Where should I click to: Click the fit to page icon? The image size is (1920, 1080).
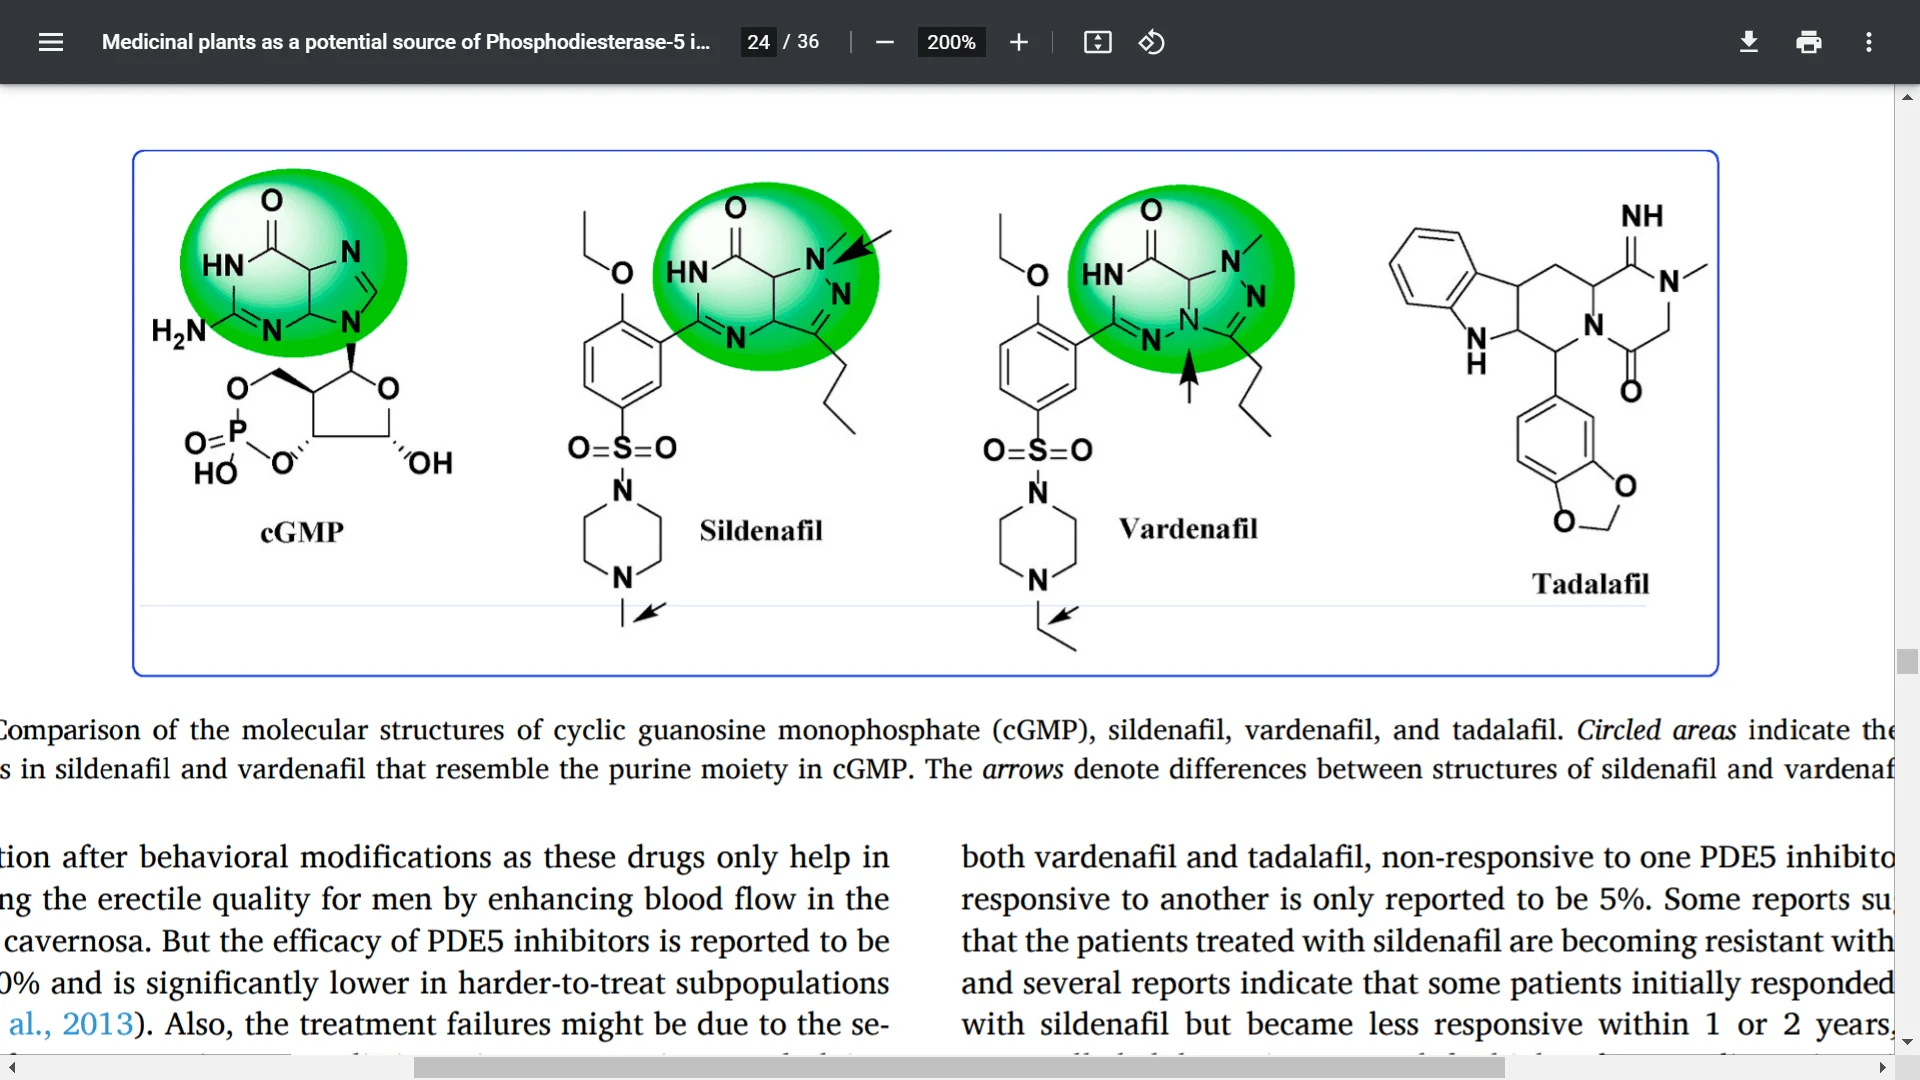click(x=1097, y=42)
